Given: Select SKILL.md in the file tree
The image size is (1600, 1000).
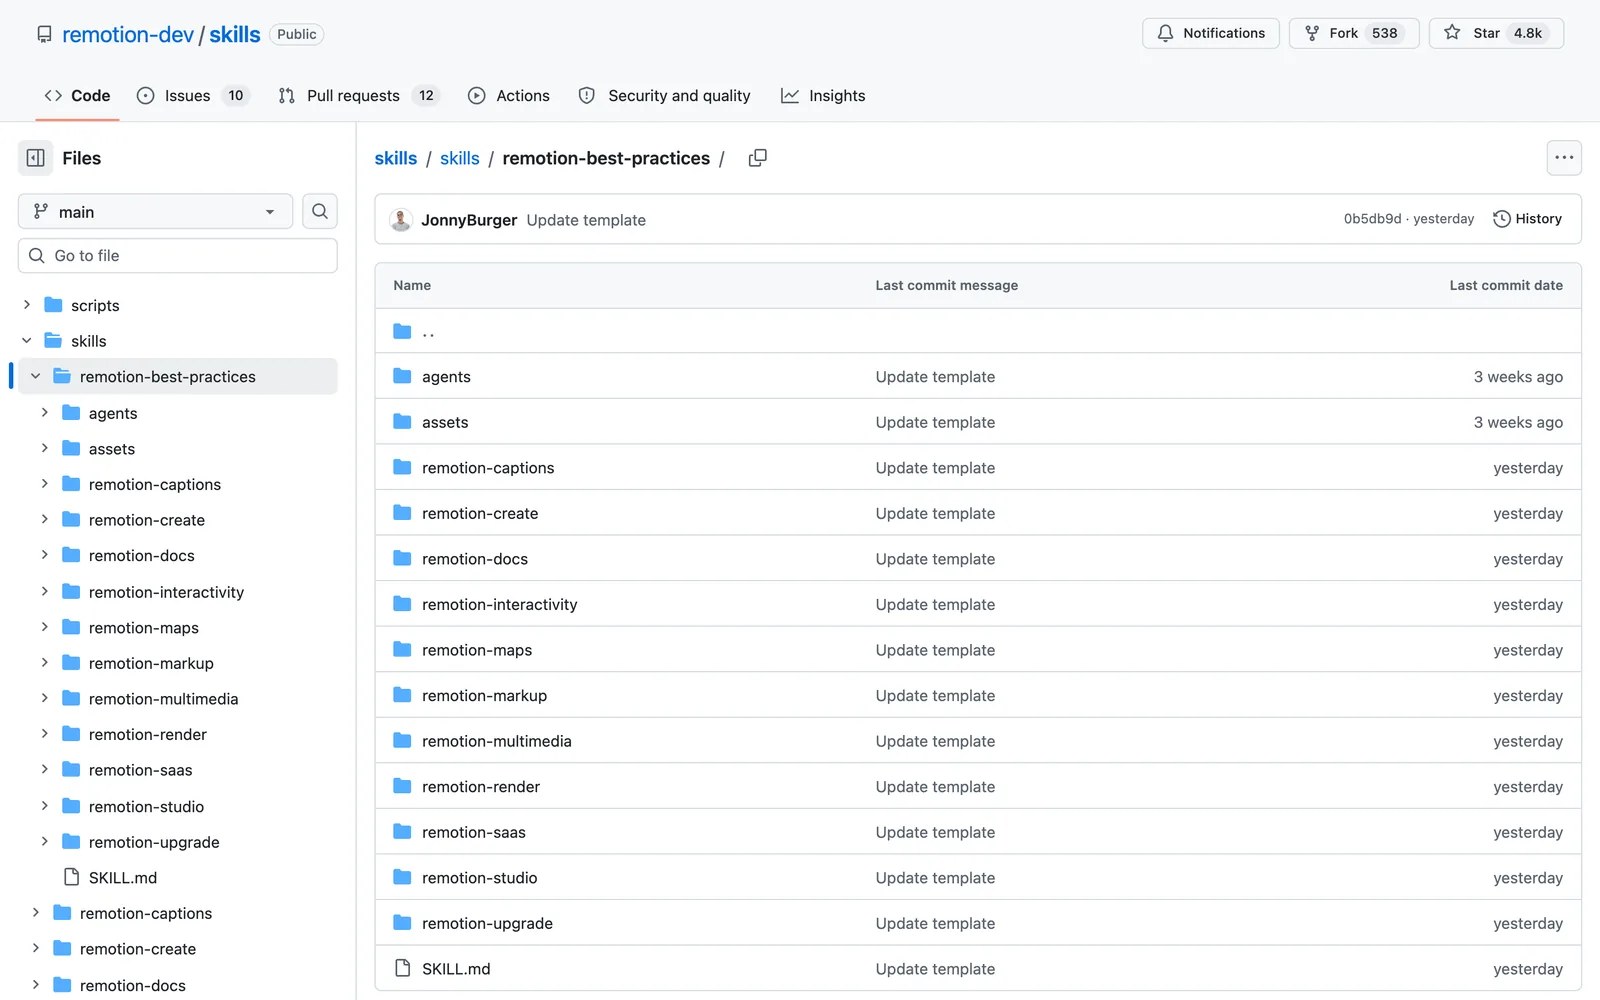Looking at the screenshot, I should tap(123, 878).
